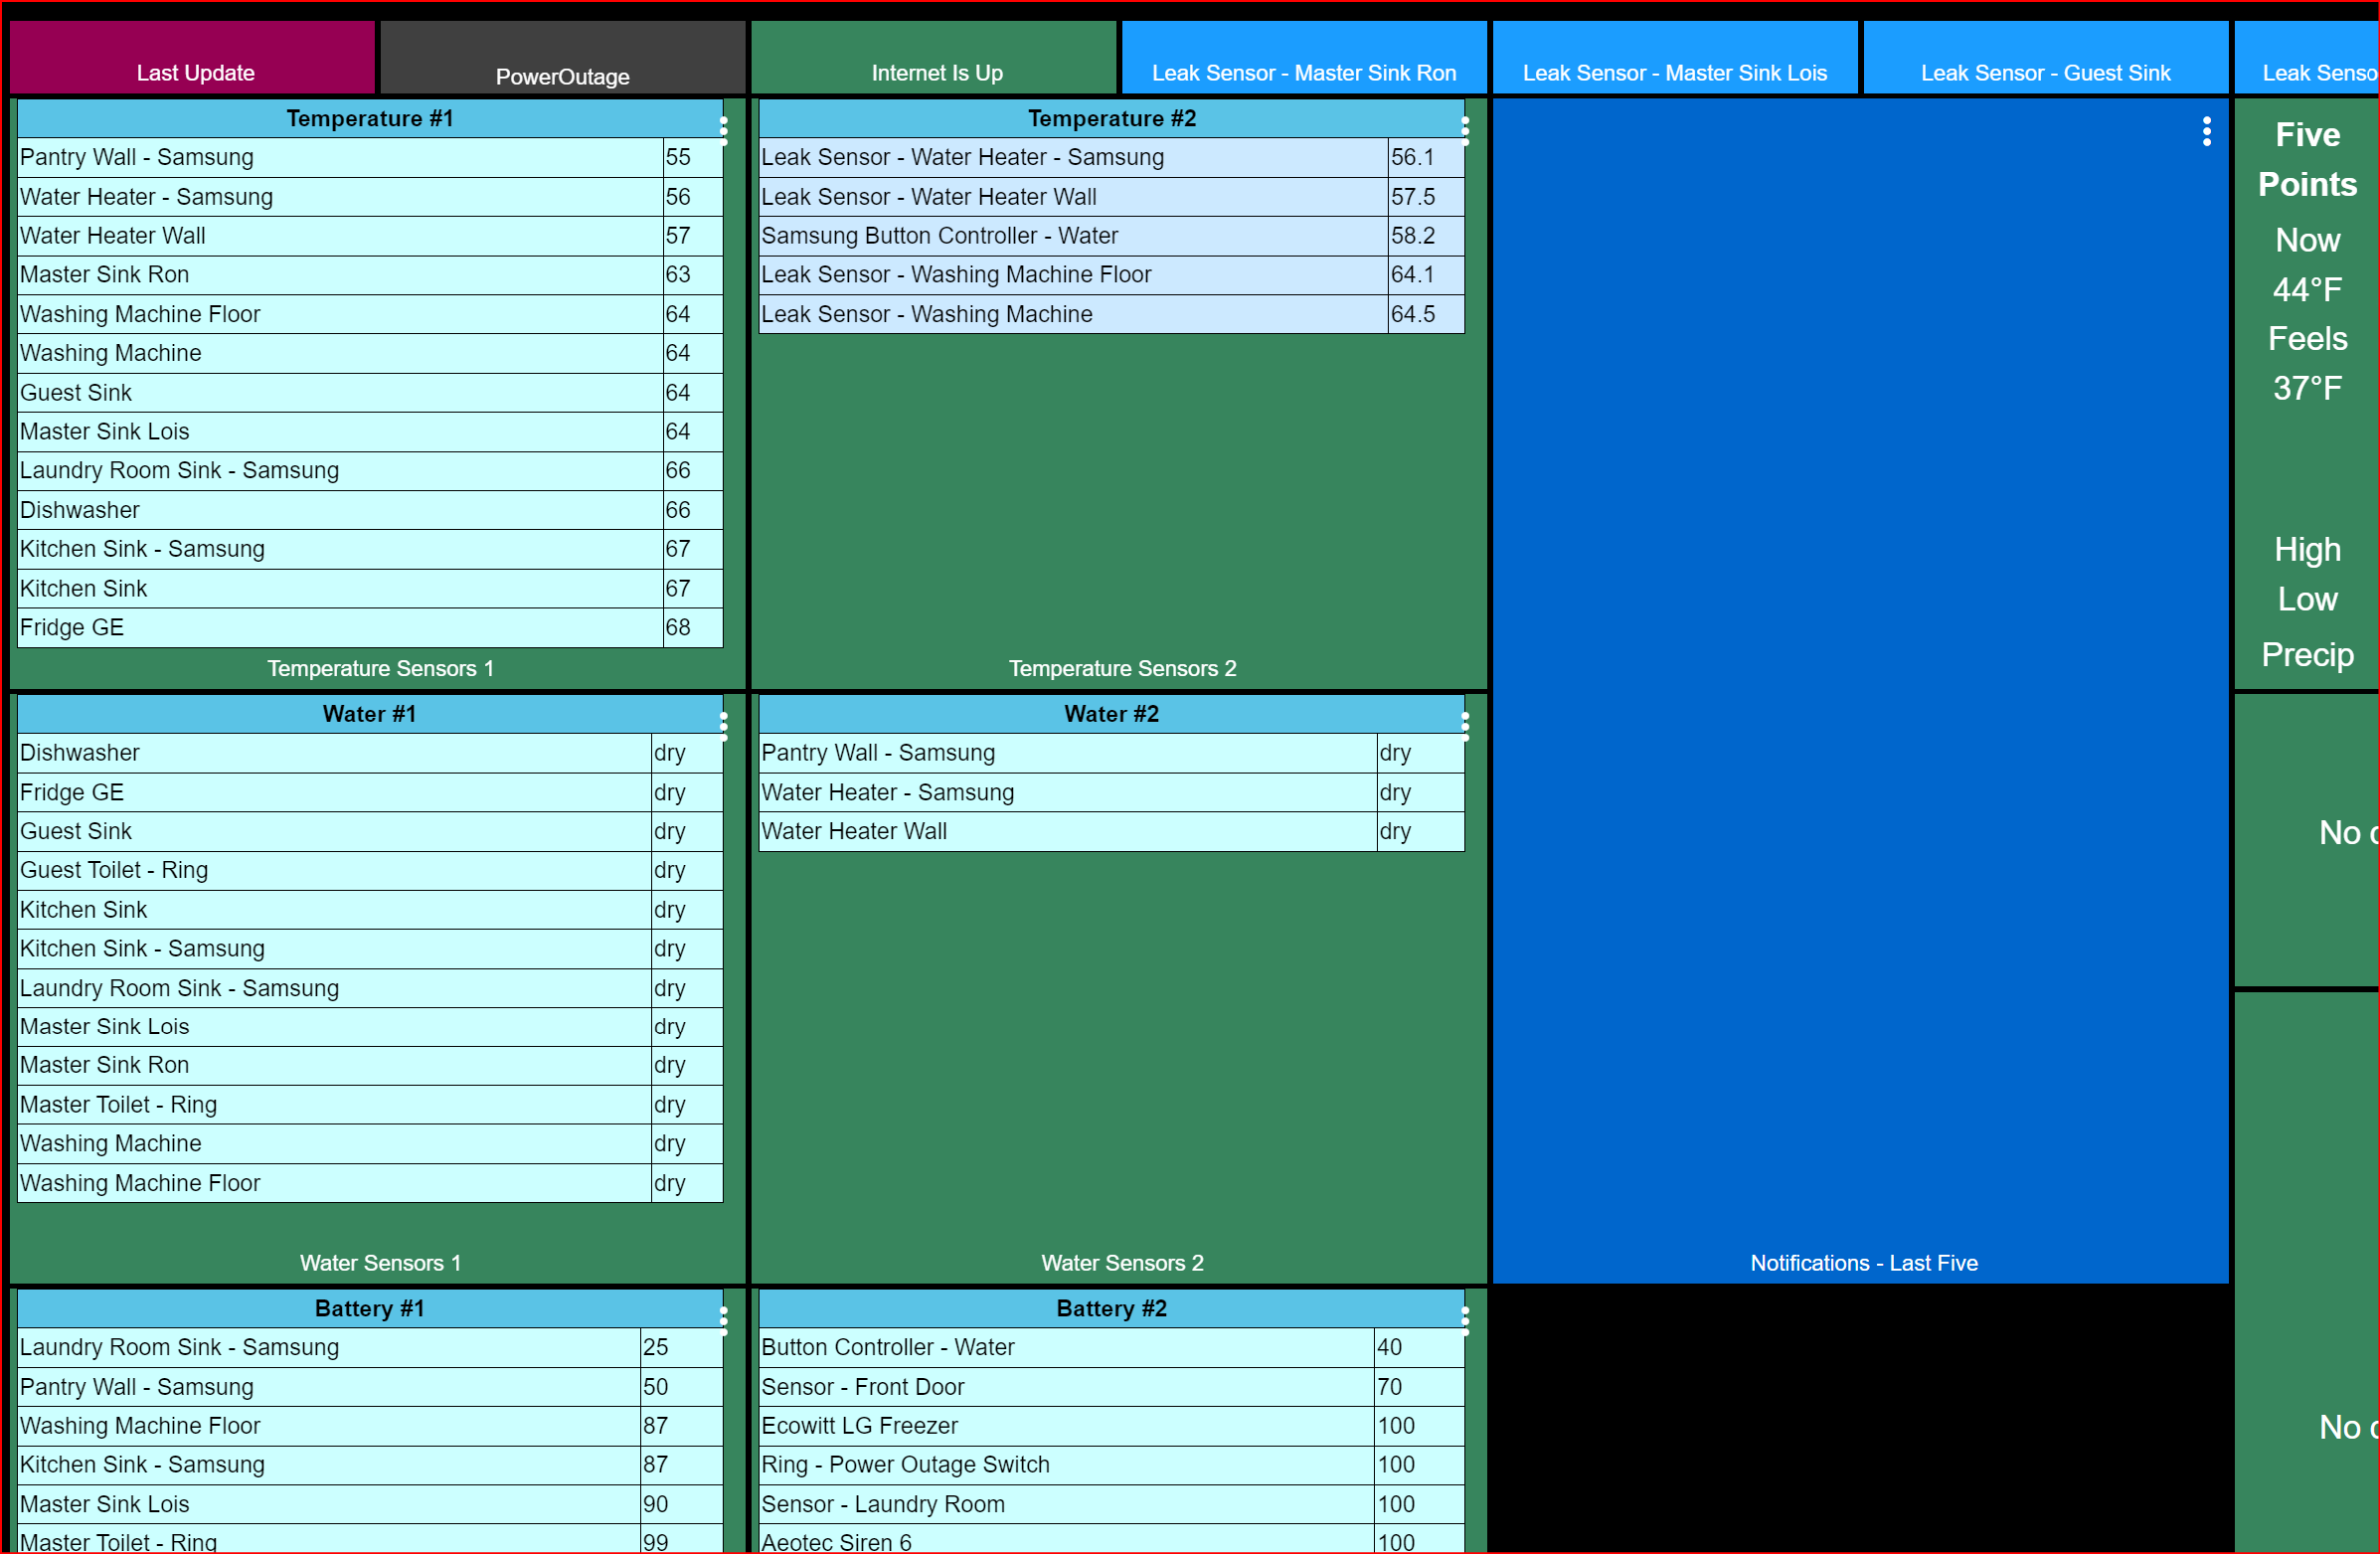The height and width of the screenshot is (1554, 2380).
Task: Select the Master Sink Lois battery row
Action: coord(327,1503)
